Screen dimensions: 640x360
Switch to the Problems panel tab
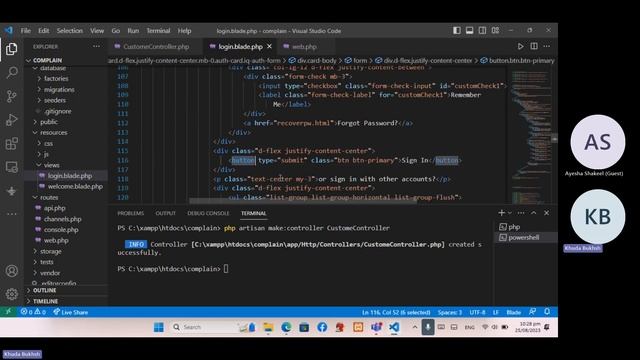131,213
